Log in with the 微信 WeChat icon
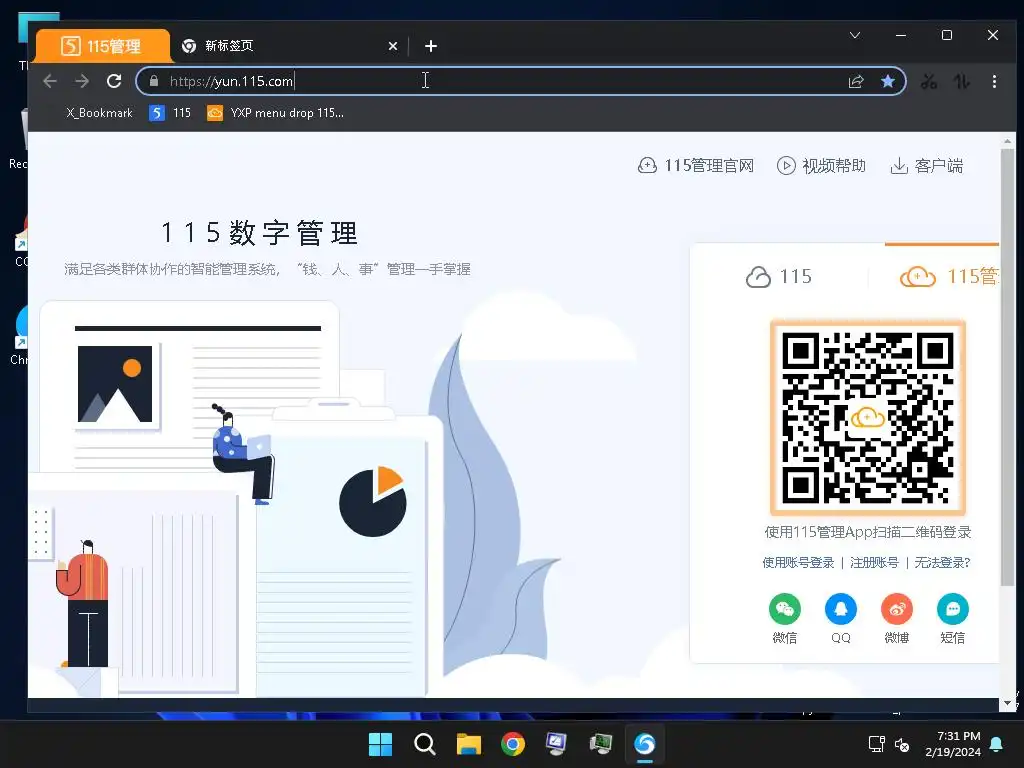Screen dimensions: 1024x768 pos(784,609)
